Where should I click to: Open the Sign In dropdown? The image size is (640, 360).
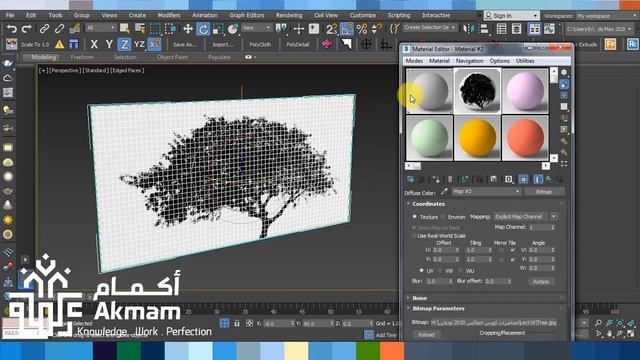(x=511, y=16)
